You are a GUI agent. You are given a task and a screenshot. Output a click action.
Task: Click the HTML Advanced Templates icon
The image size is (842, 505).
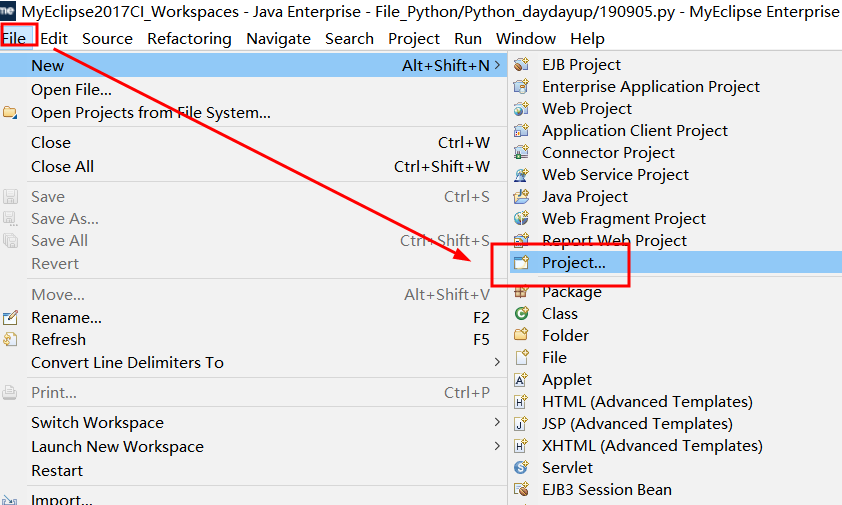click(x=521, y=402)
